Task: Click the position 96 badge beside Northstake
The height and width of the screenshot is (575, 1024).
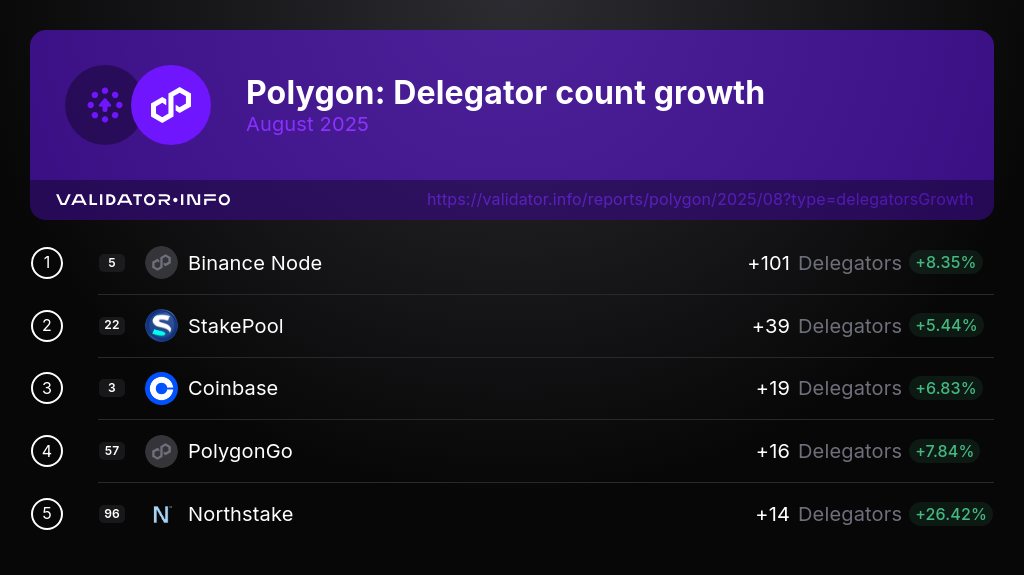Action: (x=112, y=514)
